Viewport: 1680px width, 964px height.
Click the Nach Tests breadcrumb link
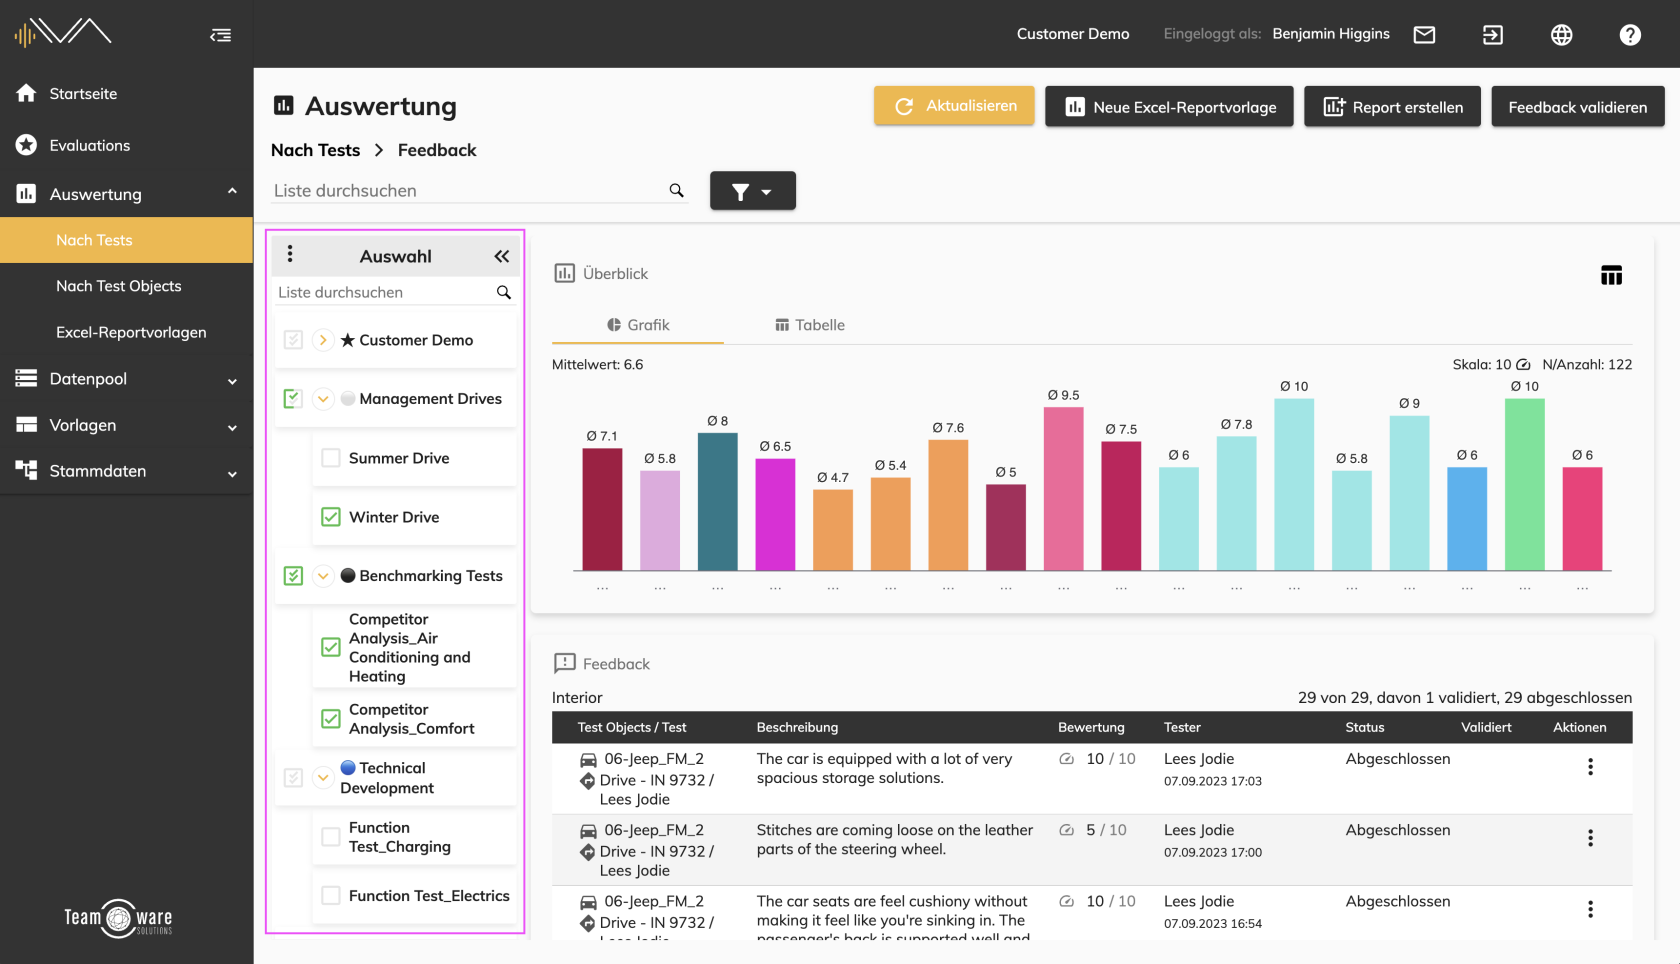click(315, 150)
